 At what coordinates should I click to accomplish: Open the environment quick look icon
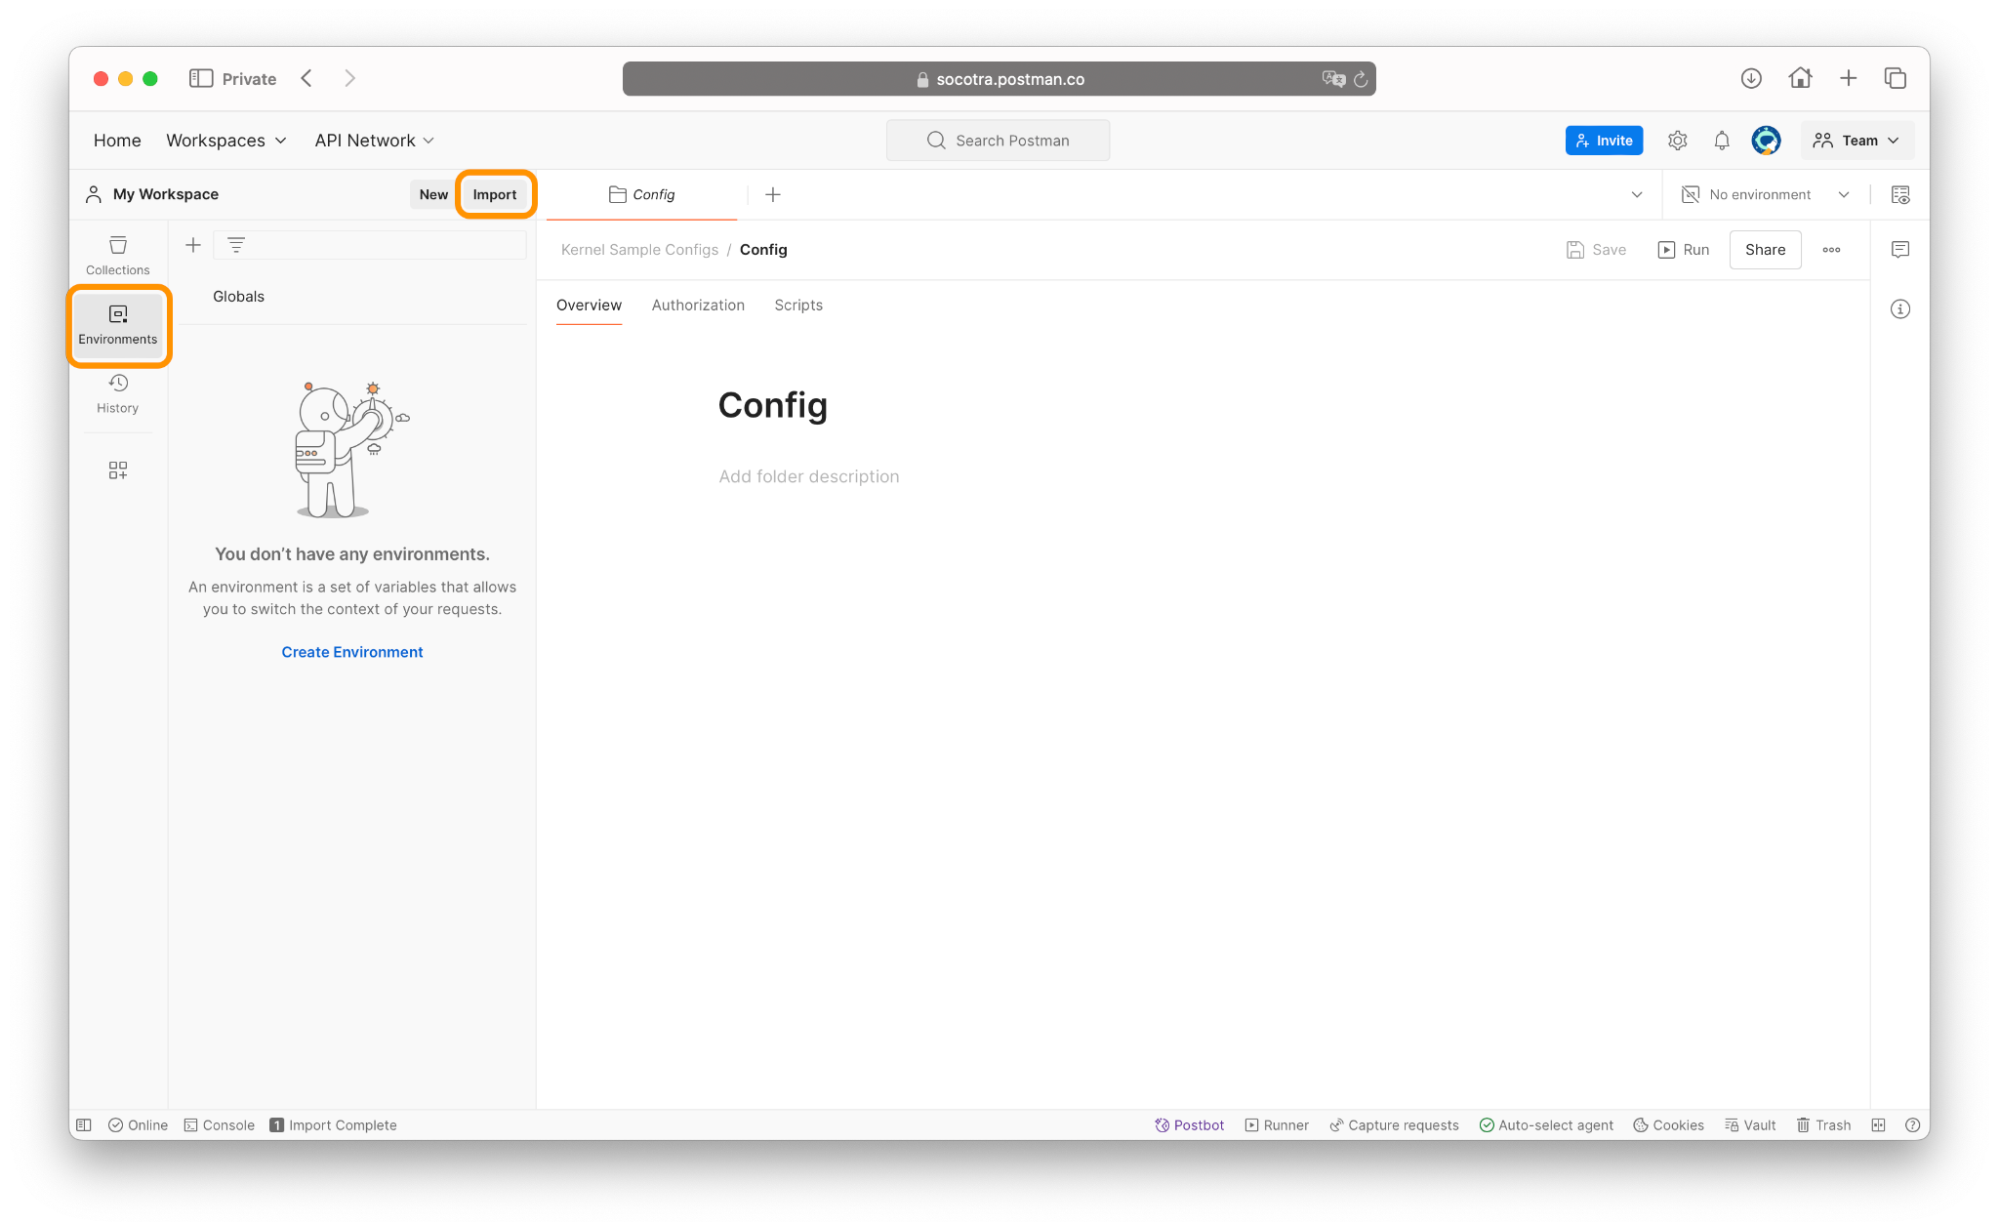click(1900, 194)
